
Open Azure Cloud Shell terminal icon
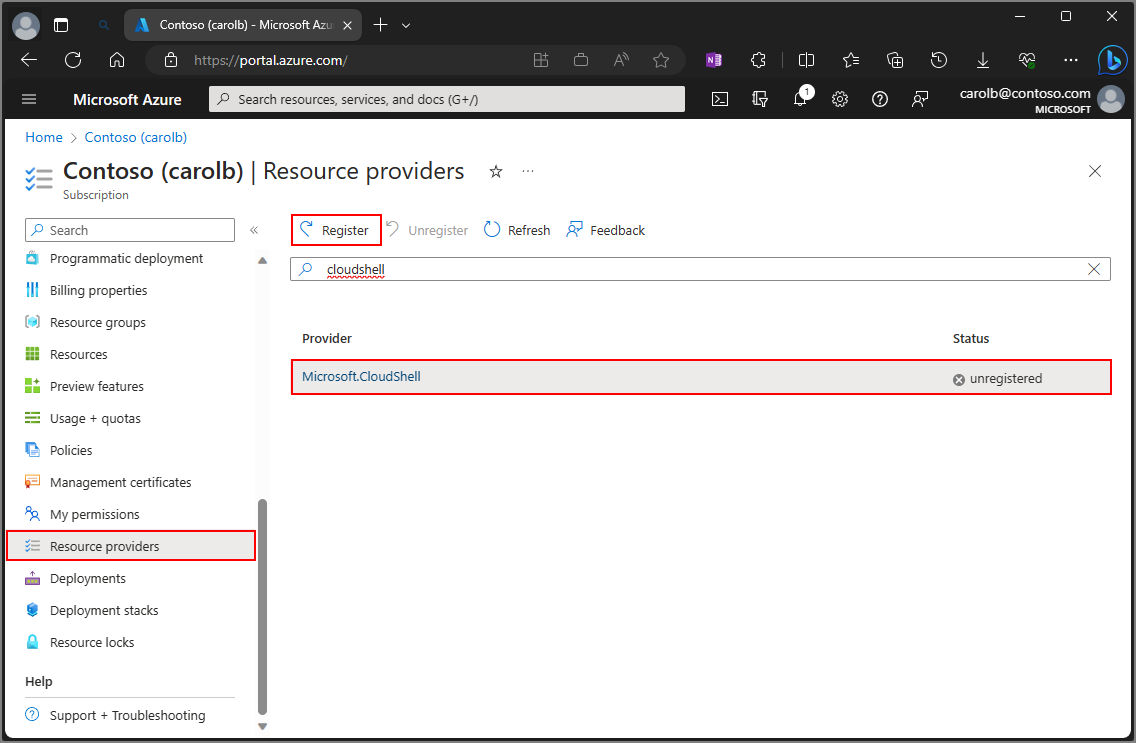click(x=719, y=99)
